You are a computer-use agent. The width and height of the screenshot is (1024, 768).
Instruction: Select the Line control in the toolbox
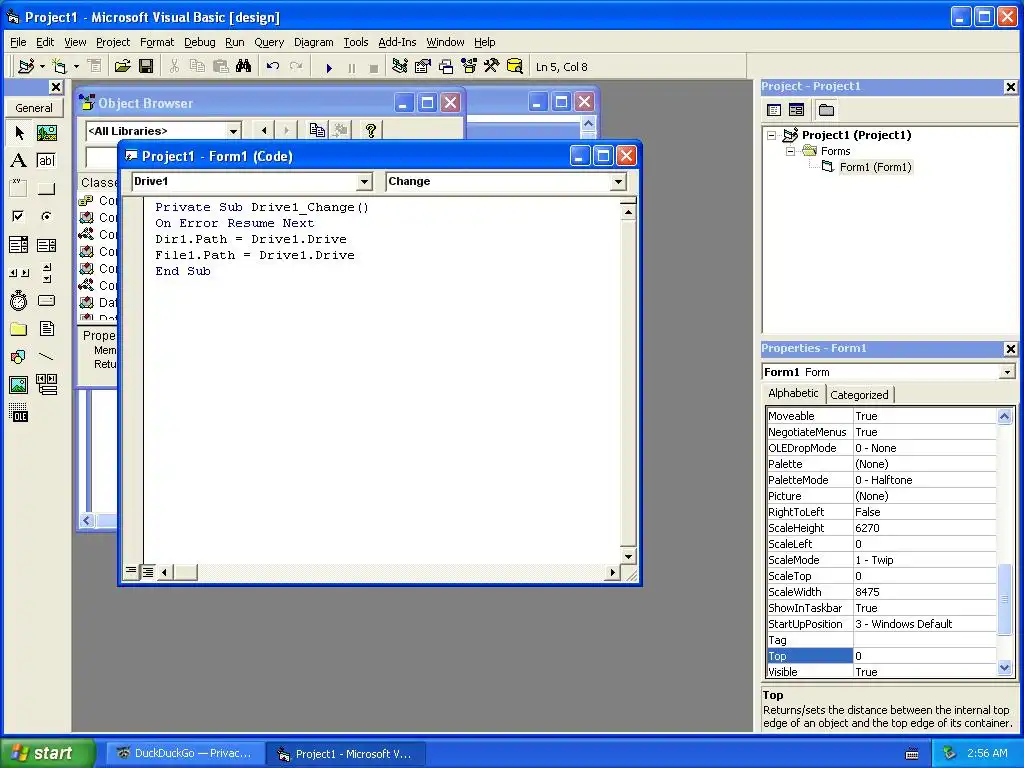[46, 357]
